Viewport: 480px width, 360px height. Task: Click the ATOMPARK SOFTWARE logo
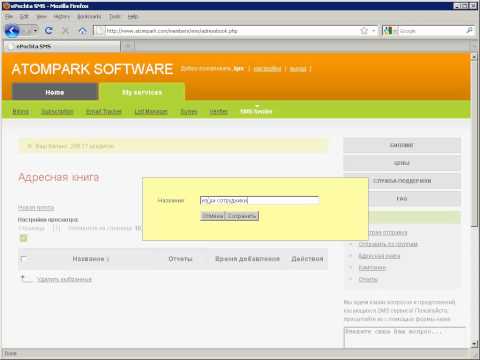pyautogui.click(x=92, y=69)
